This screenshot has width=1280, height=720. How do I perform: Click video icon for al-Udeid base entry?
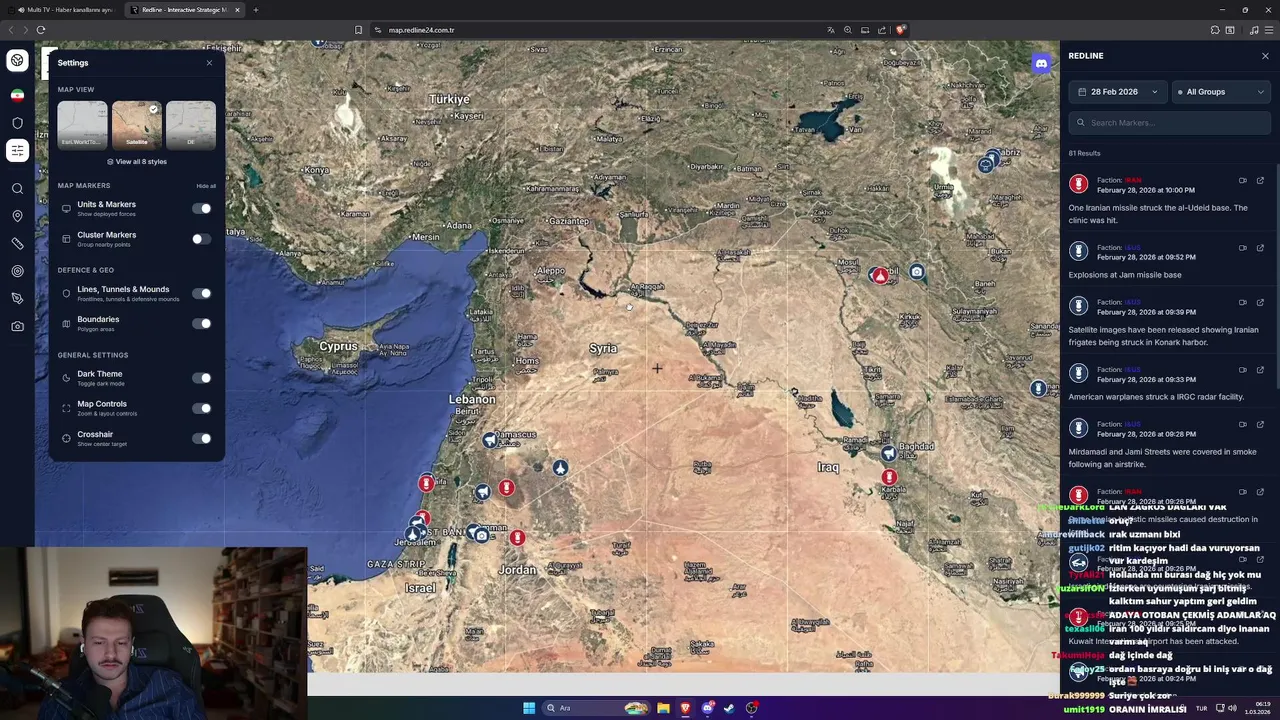click(1242, 180)
